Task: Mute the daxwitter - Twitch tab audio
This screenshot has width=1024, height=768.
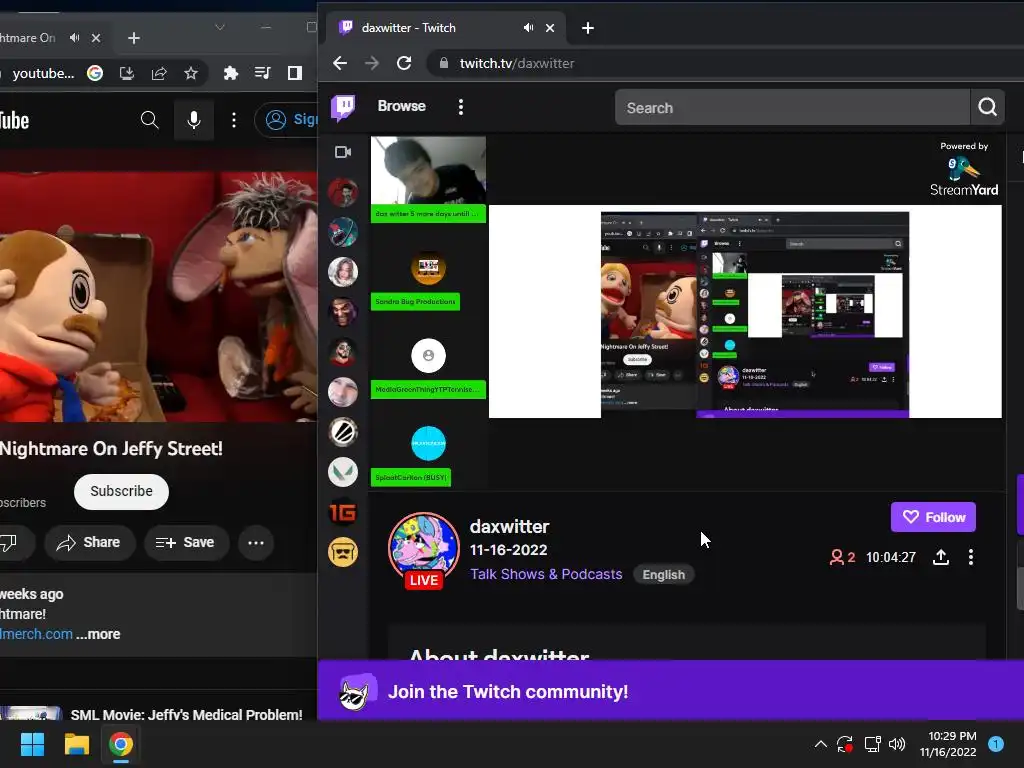Action: (x=528, y=27)
